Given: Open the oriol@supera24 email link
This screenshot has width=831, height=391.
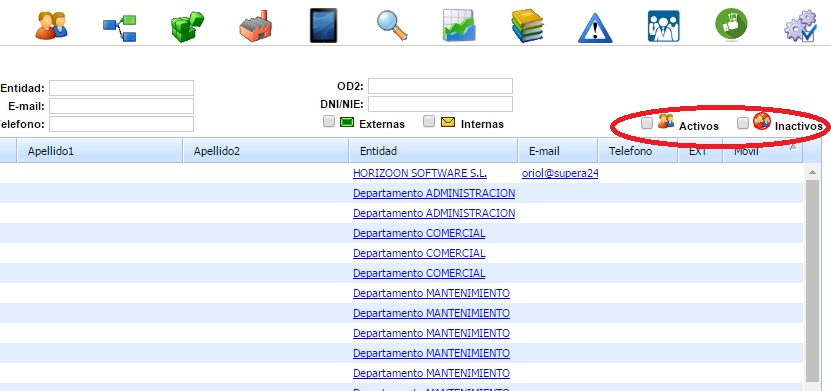Looking at the screenshot, I should coord(560,173).
